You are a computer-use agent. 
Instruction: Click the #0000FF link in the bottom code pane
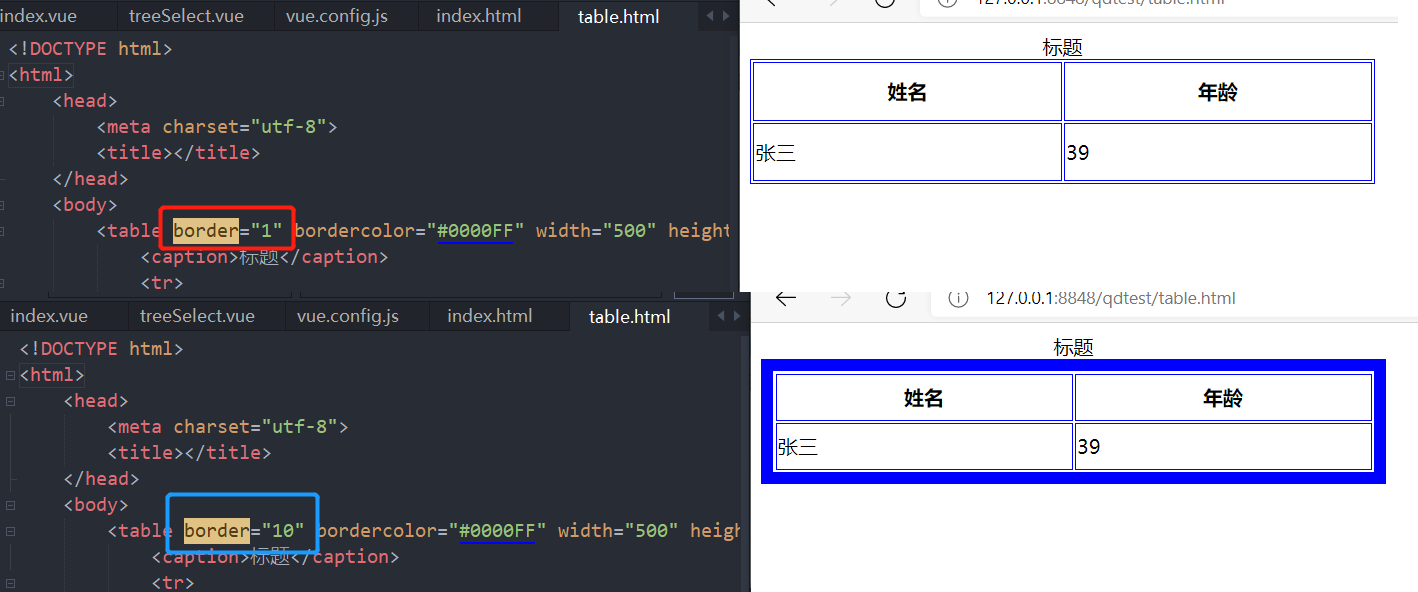[498, 530]
